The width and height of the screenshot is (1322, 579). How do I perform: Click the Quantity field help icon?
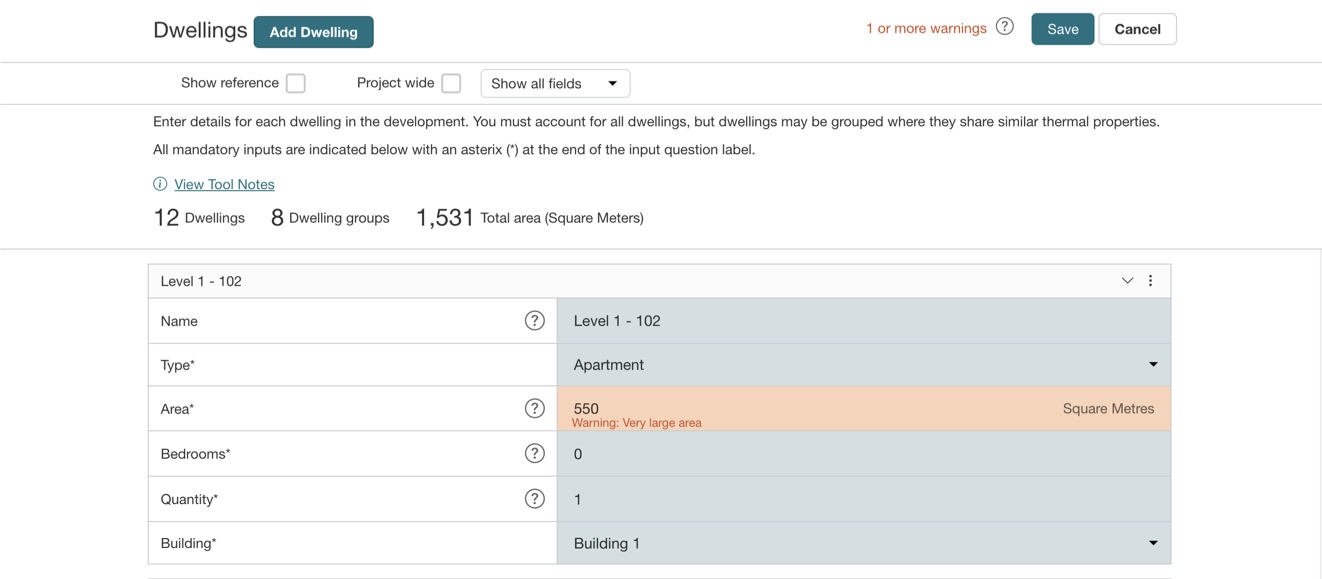[x=535, y=499]
